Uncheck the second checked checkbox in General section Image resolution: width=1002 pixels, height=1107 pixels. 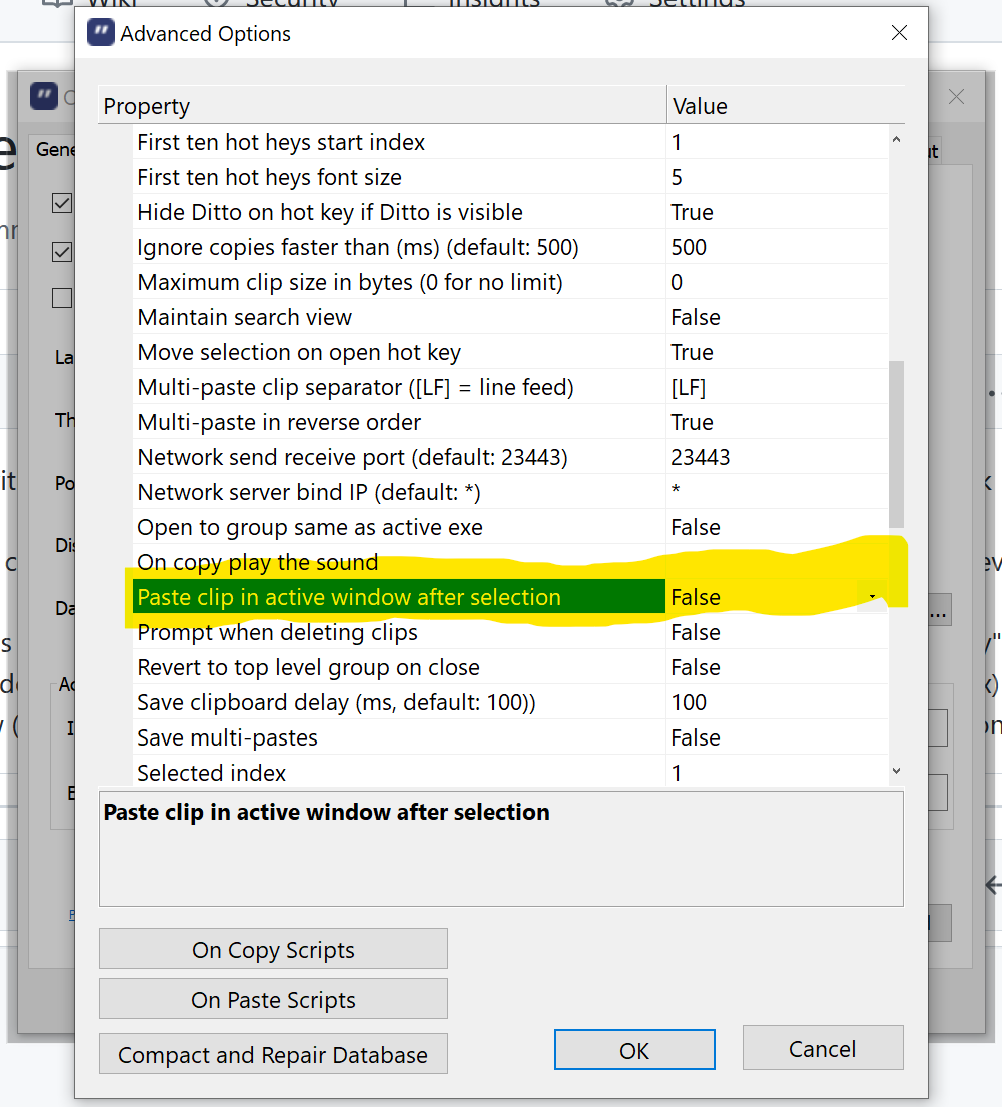click(61, 252)
